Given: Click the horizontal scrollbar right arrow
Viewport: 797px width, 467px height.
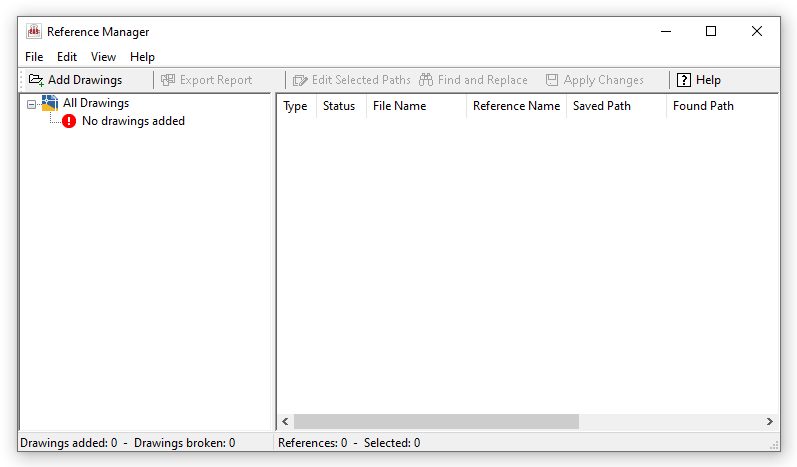Looking at the screenshot, I should click(770, 421).
